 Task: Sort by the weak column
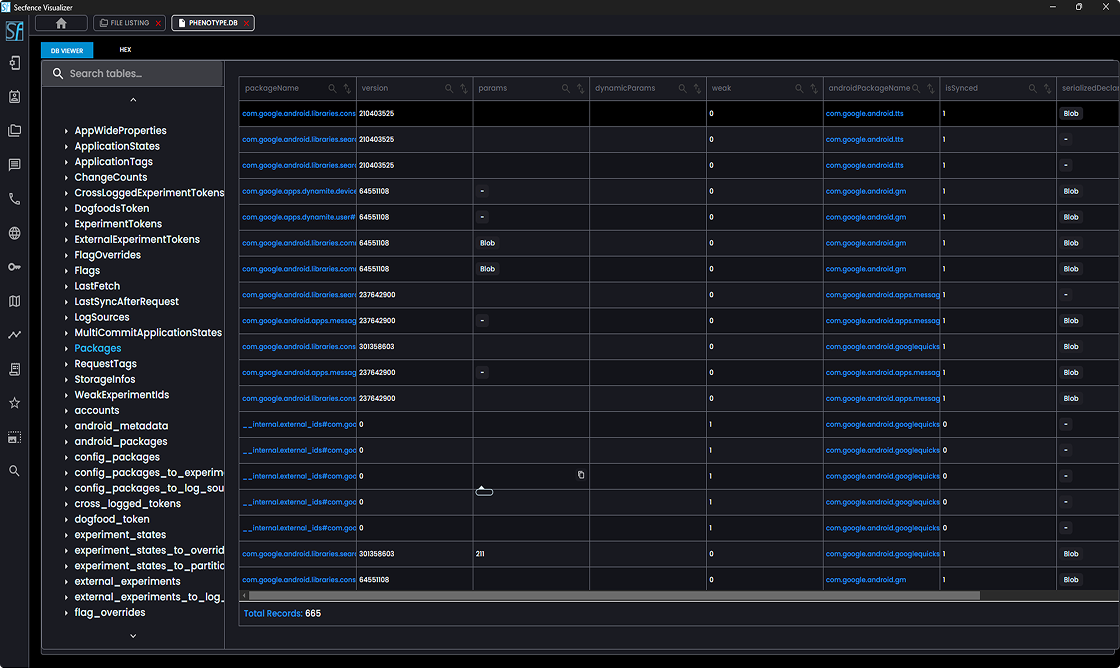[x=814, y=89]
